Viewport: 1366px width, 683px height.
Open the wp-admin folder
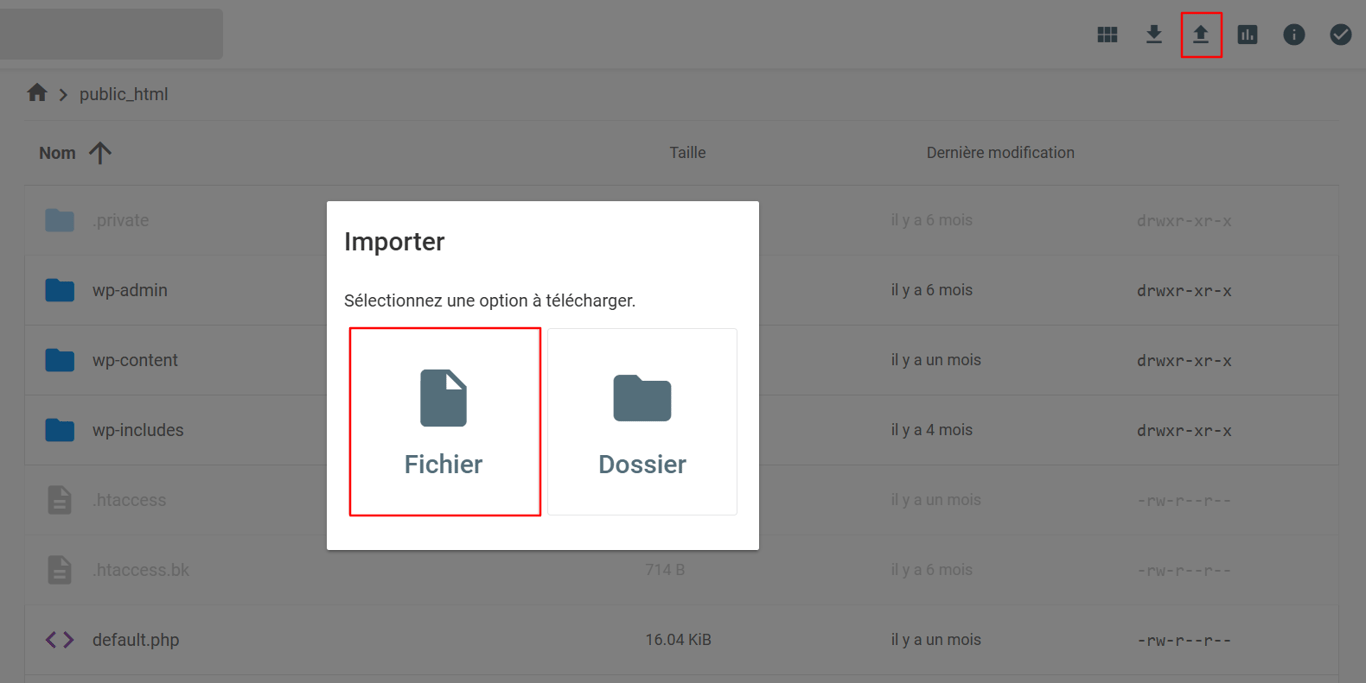pyautogui.click(x=132, y=290)
